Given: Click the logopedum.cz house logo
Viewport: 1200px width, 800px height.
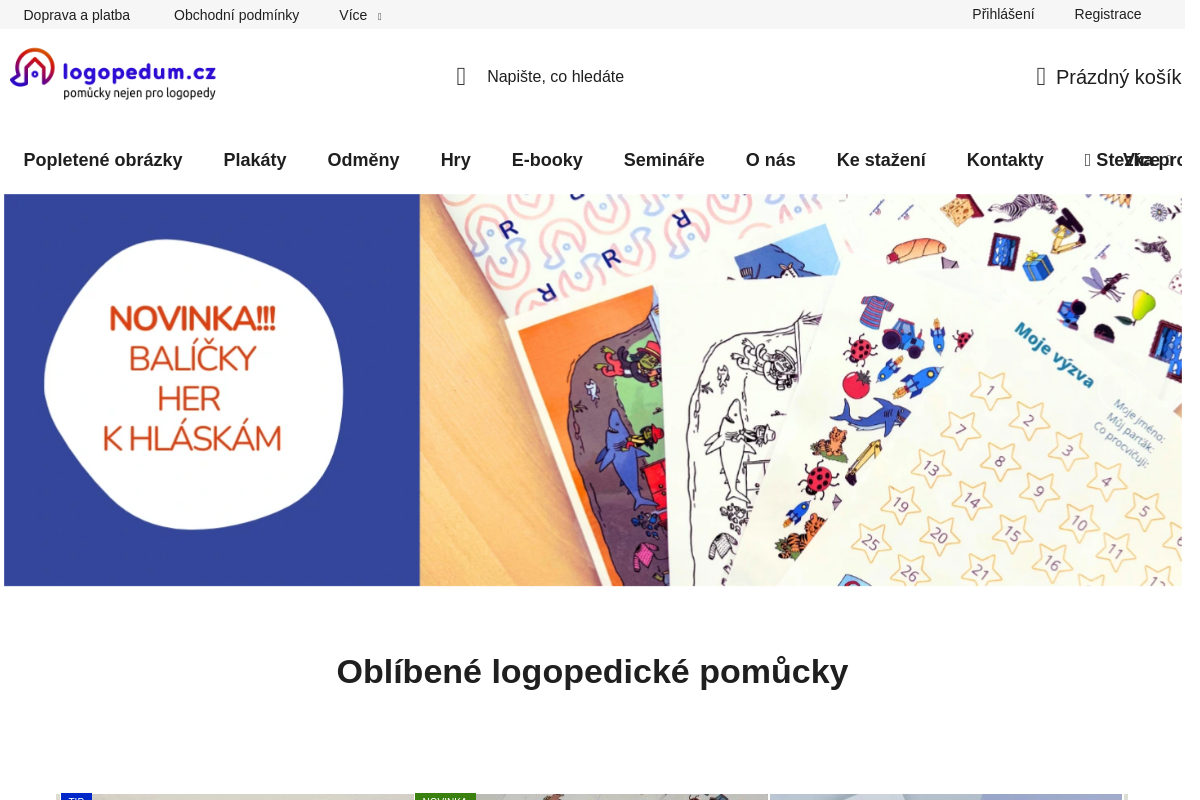Looking at the screenshot, I should (112, 73).
